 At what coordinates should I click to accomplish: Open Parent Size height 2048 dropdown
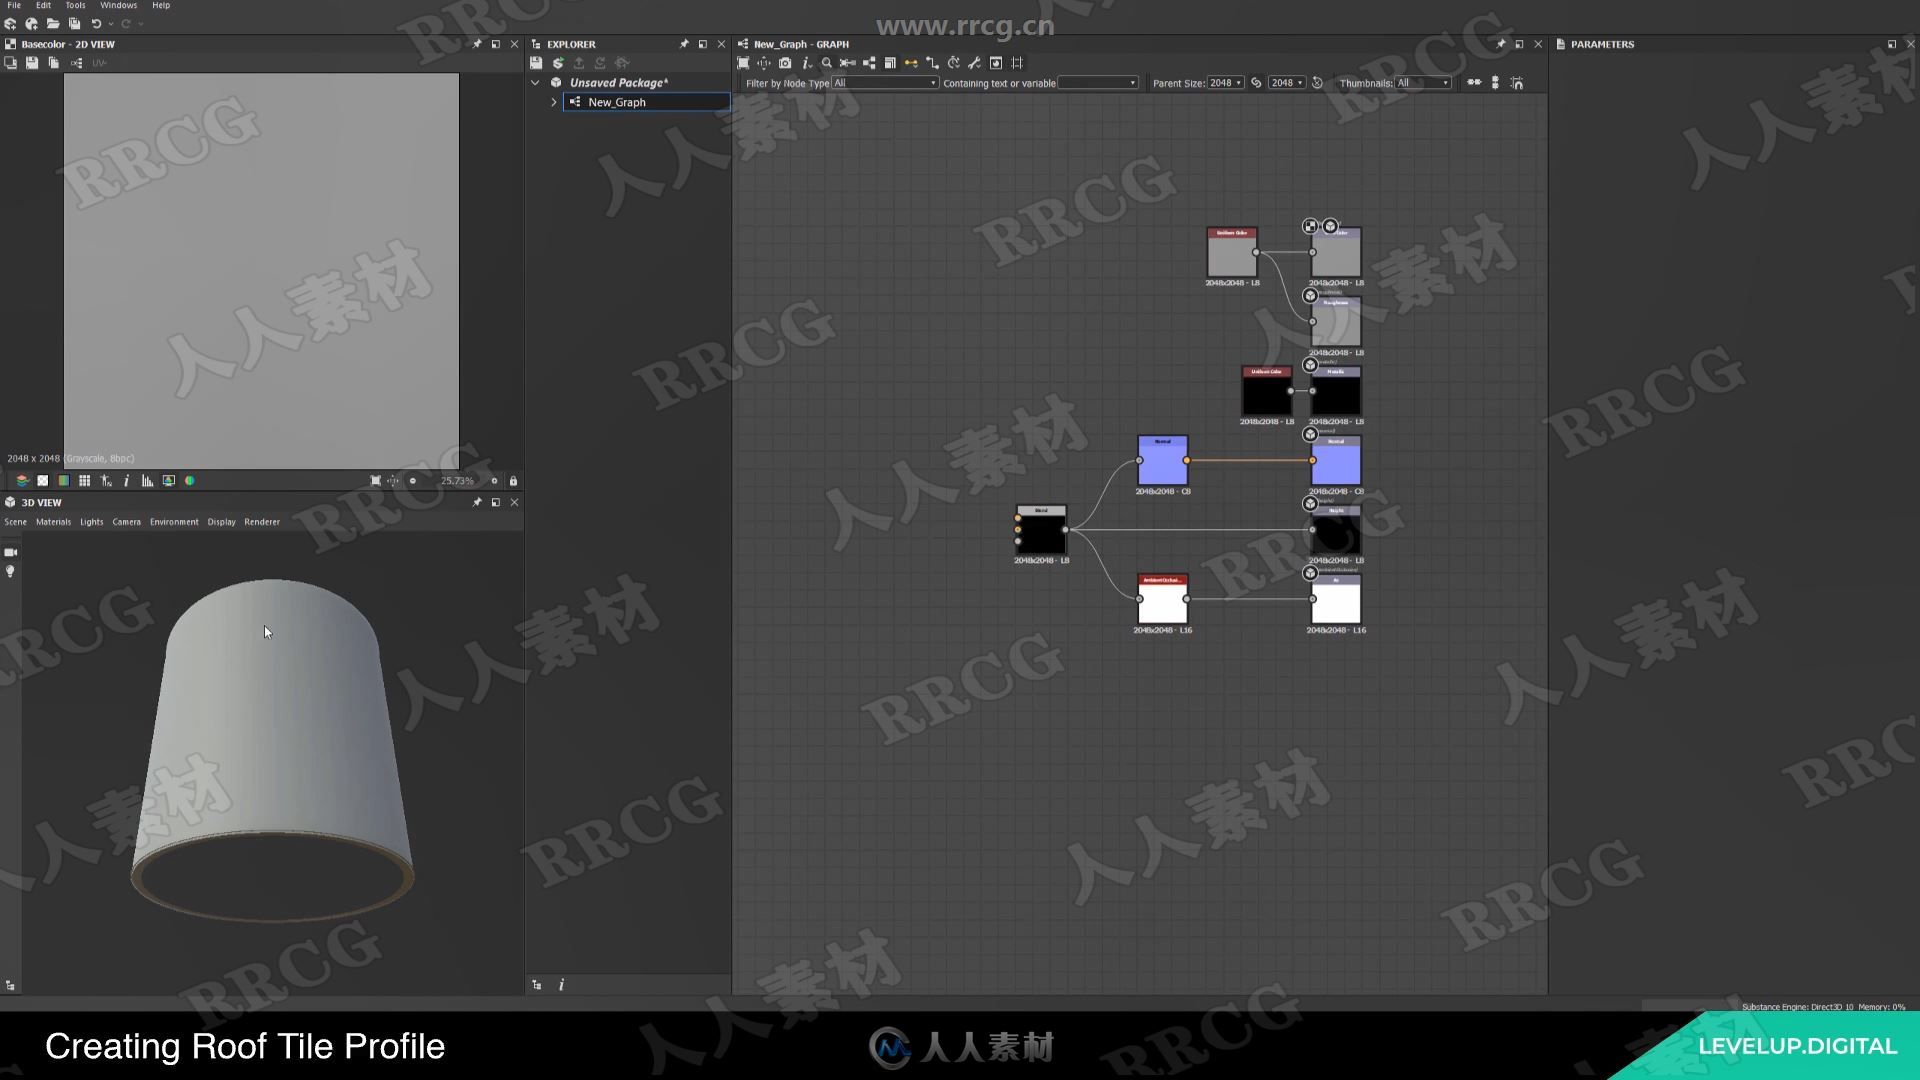click(1287, 83)
